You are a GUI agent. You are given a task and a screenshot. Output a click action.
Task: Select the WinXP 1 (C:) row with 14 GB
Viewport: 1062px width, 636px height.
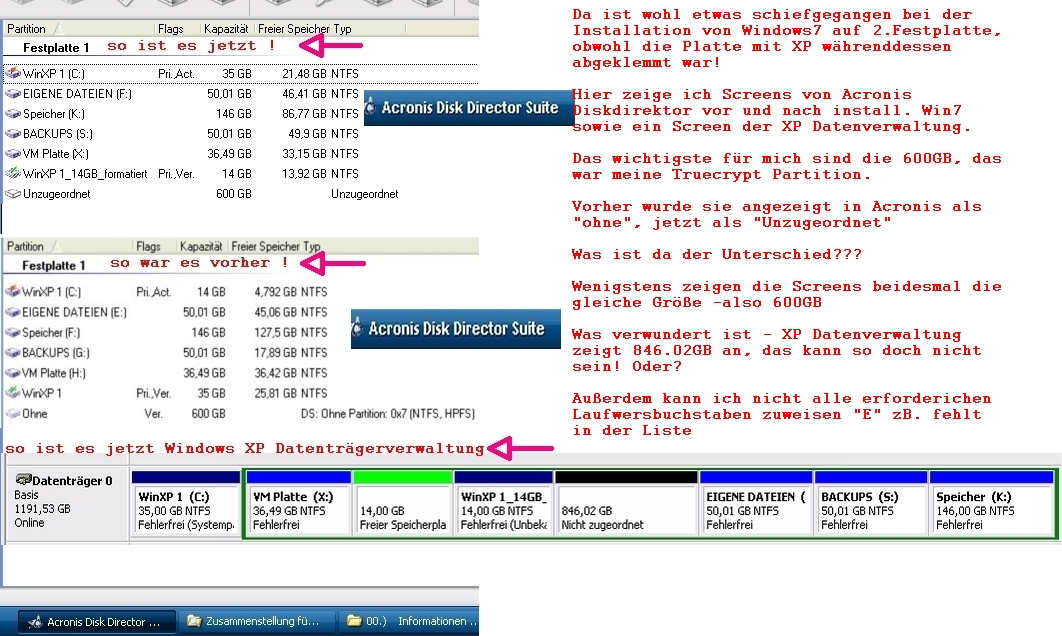click(240, 292)
